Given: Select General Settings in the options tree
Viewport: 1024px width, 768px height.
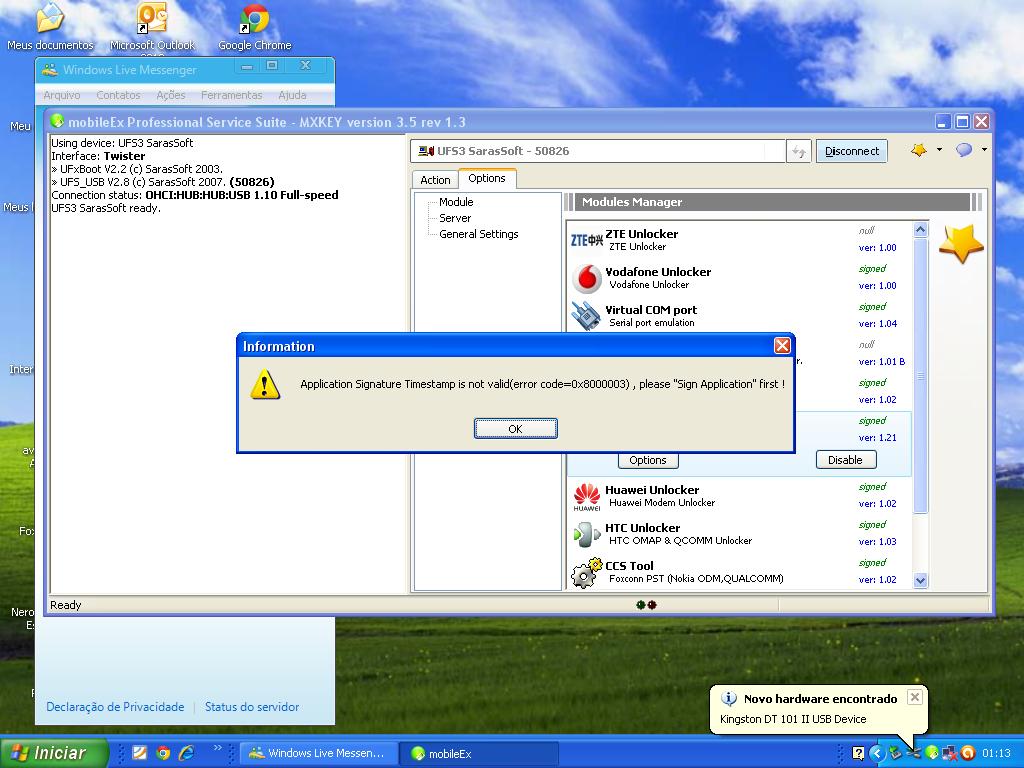Looking at the screenshot, I should (479, 234).
